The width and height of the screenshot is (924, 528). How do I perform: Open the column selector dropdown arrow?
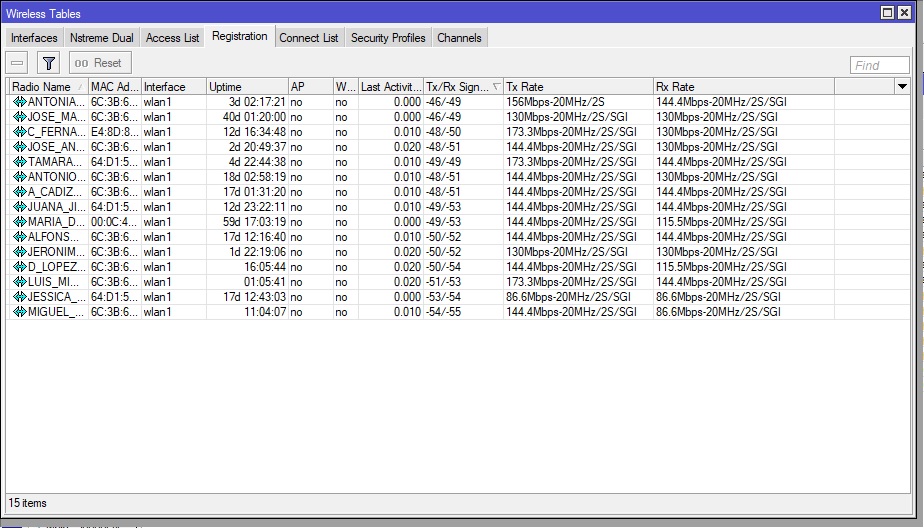[902, 87]
